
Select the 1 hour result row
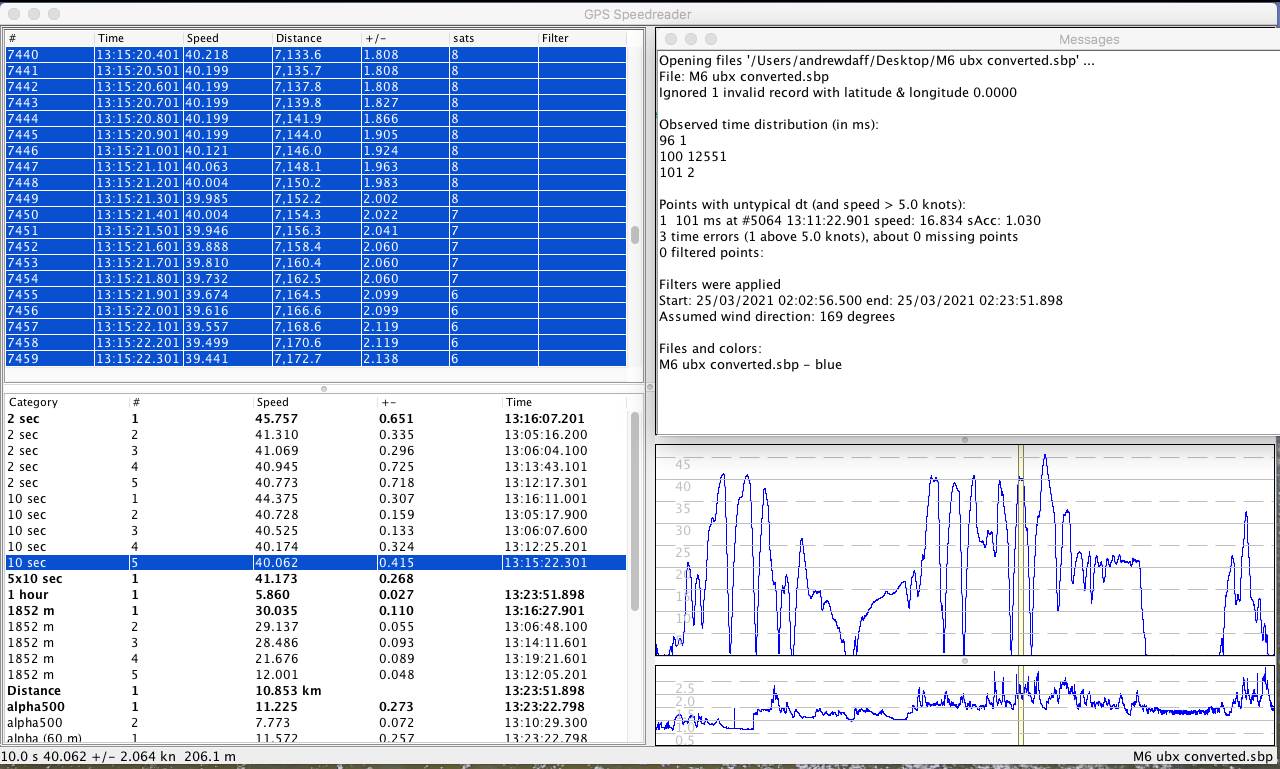pyautogui.click(x=300, y=595)
